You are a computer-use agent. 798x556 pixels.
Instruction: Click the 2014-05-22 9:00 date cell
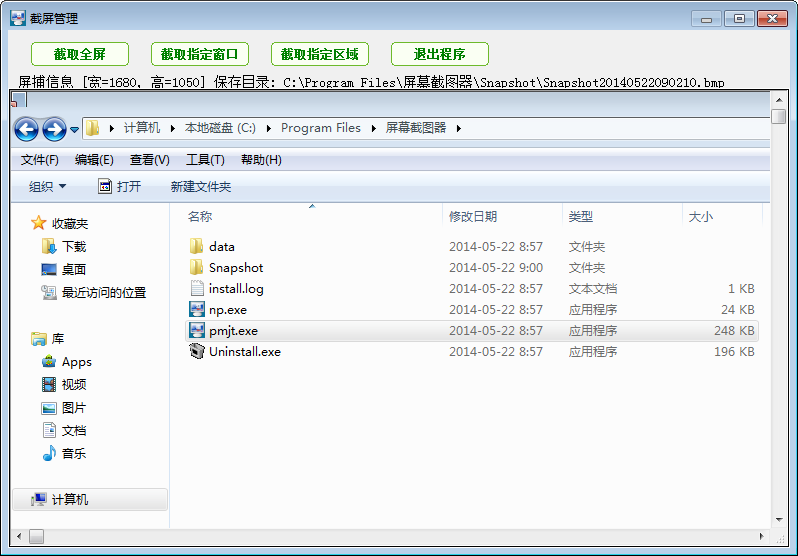496,267
